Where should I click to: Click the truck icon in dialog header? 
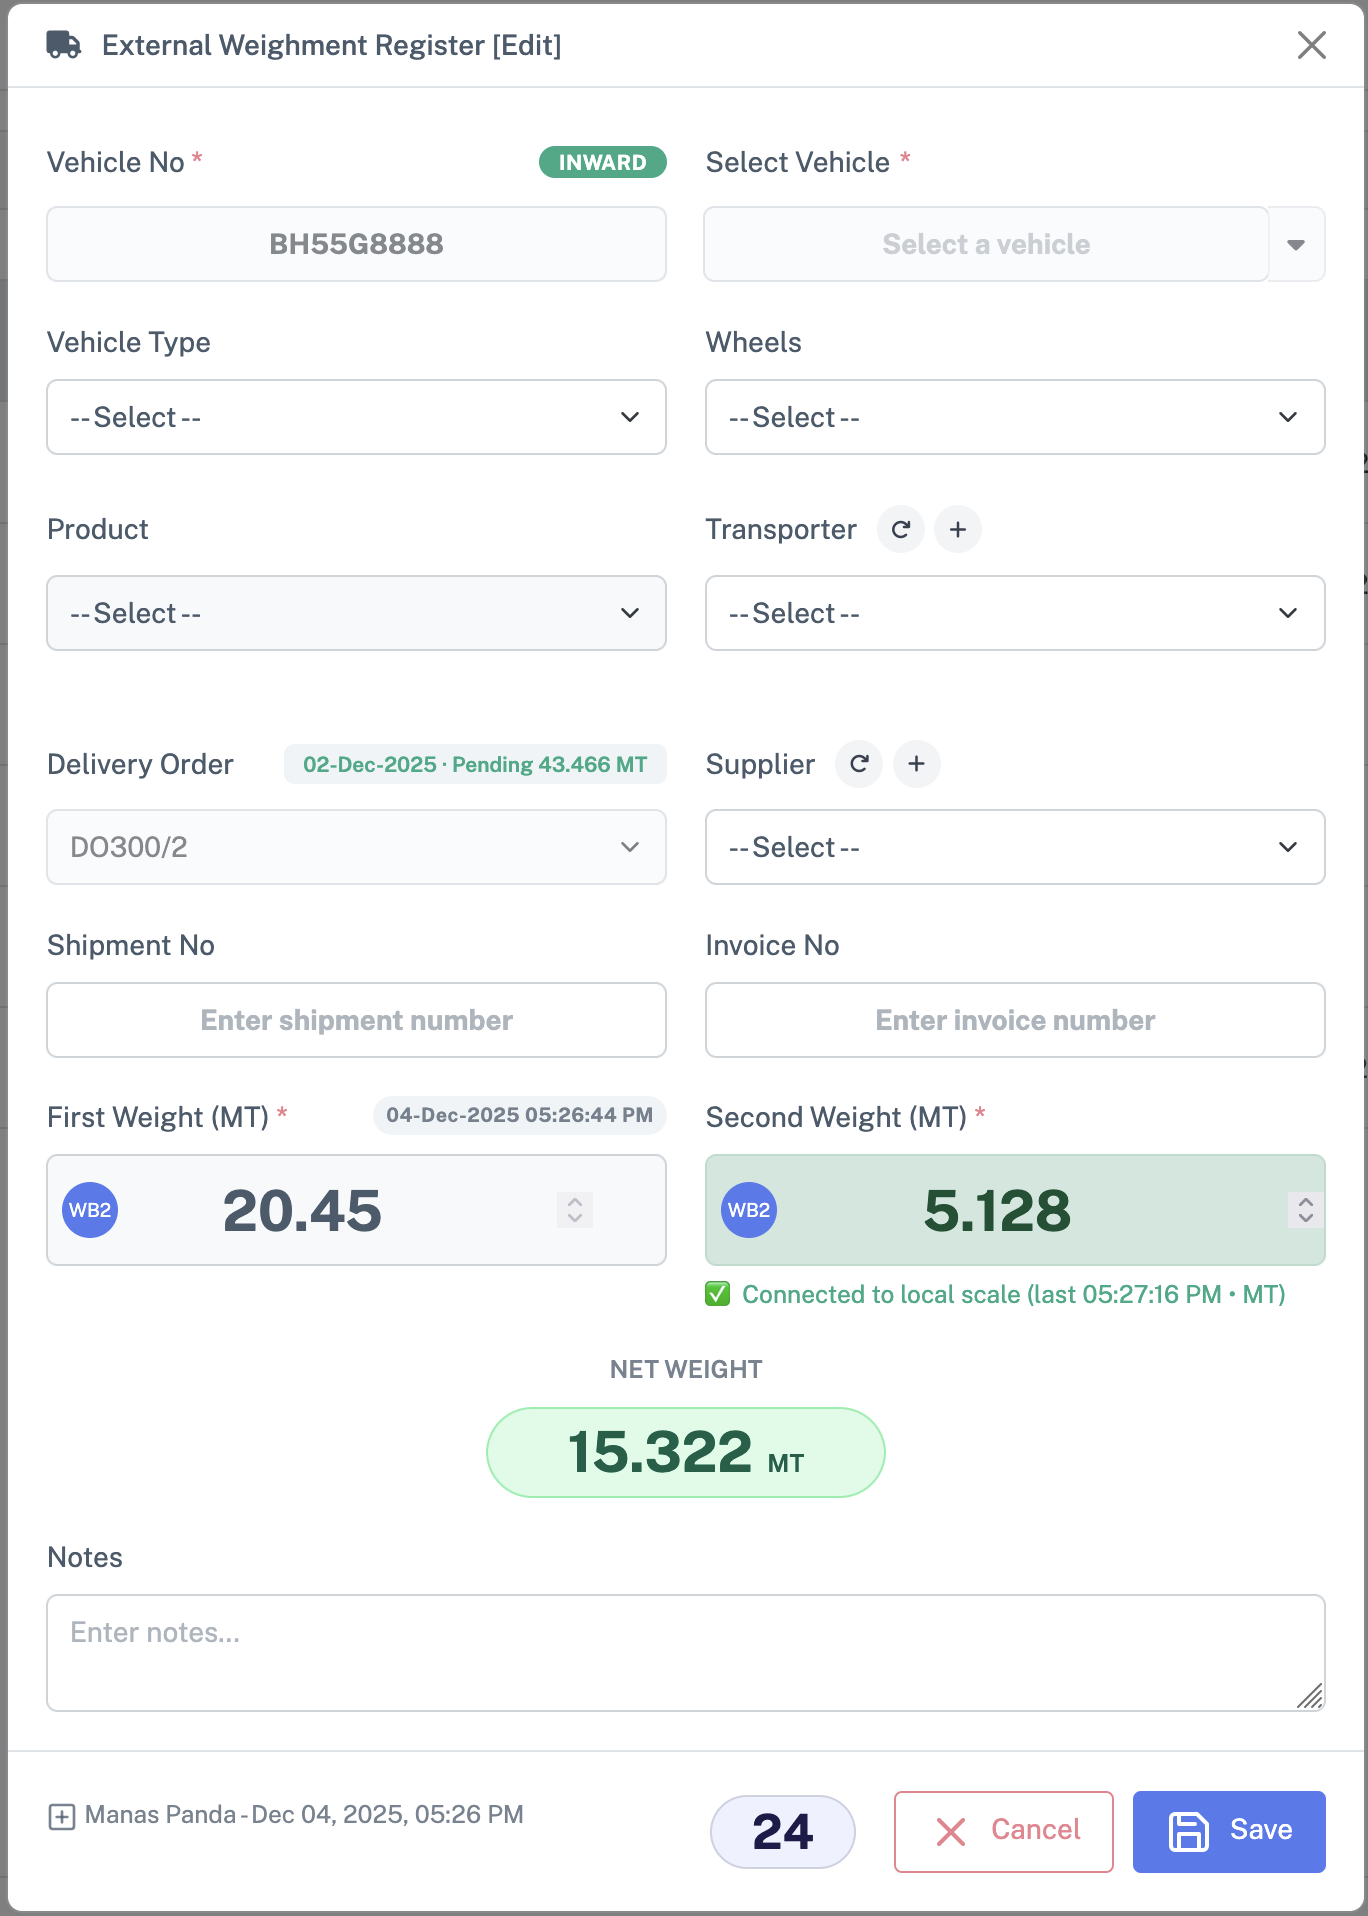64,45
